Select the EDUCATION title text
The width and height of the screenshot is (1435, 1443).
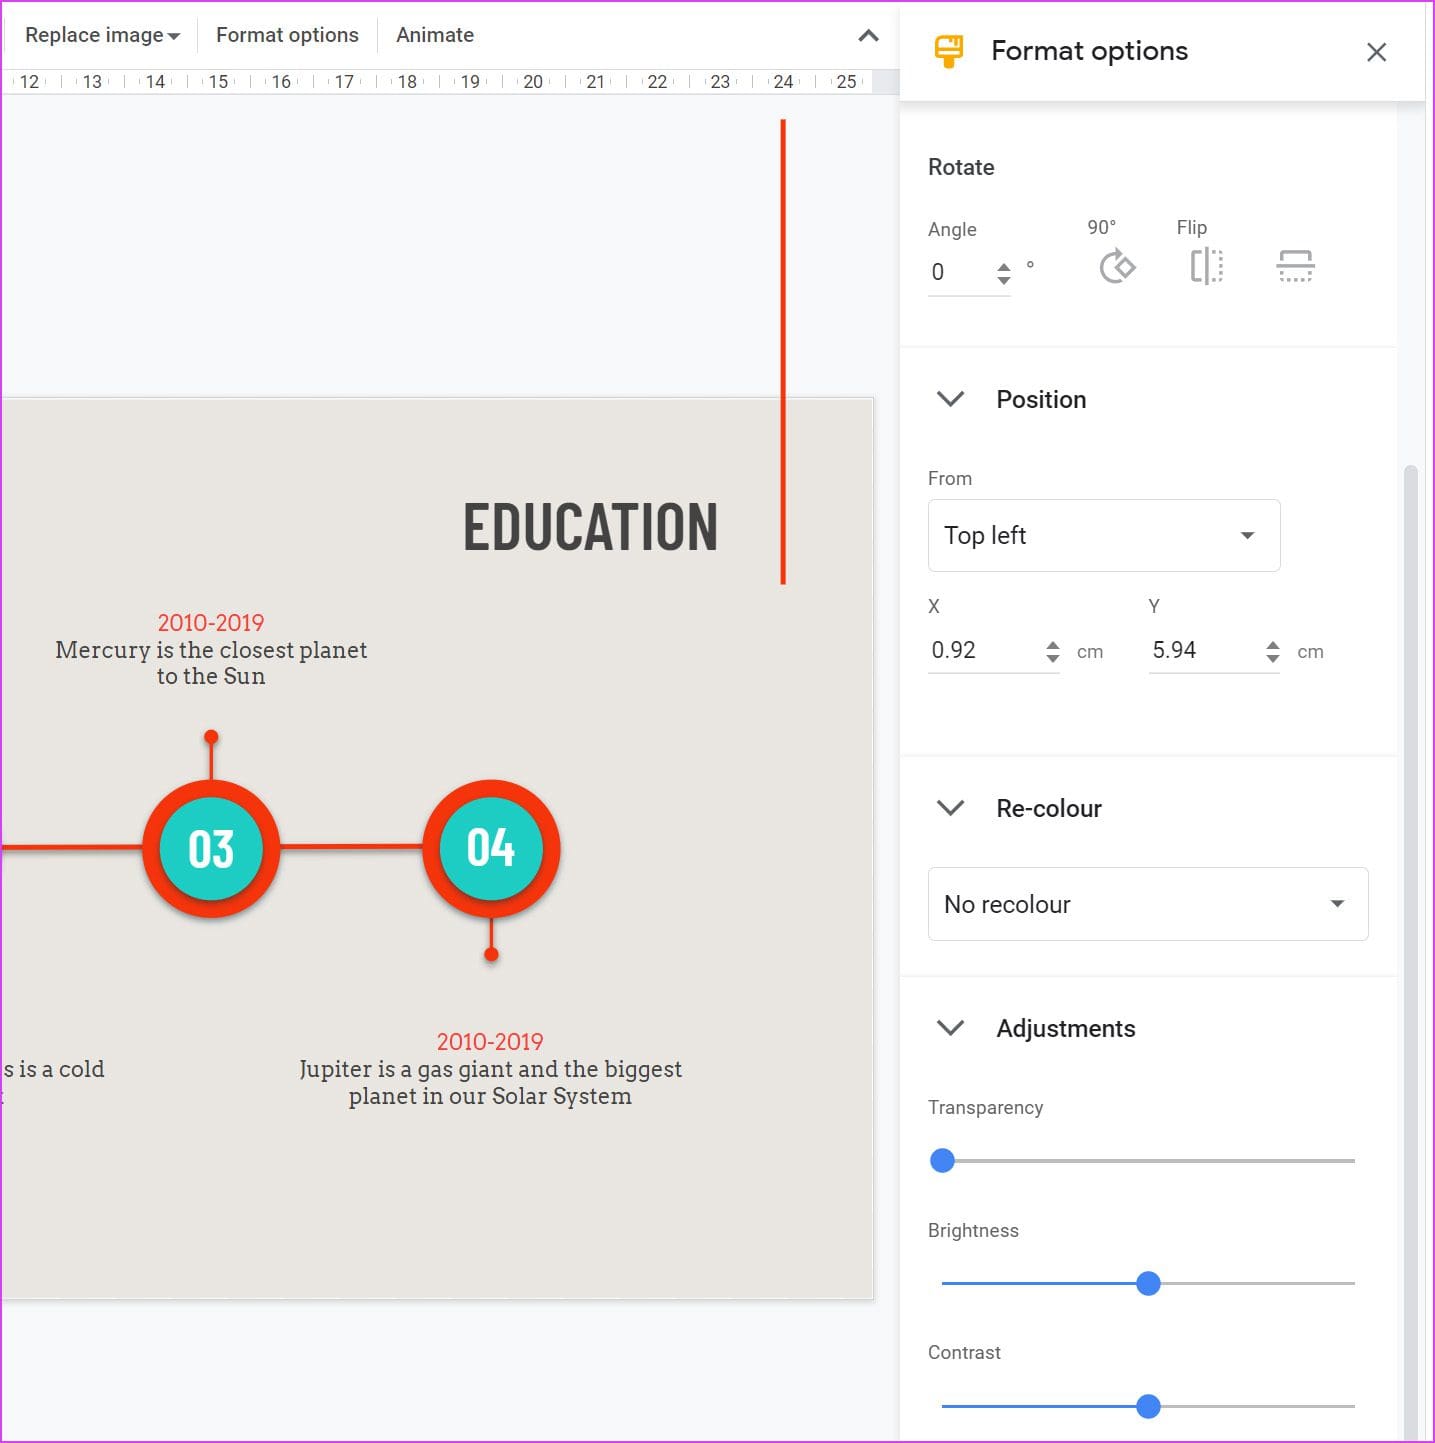[590, 527]
